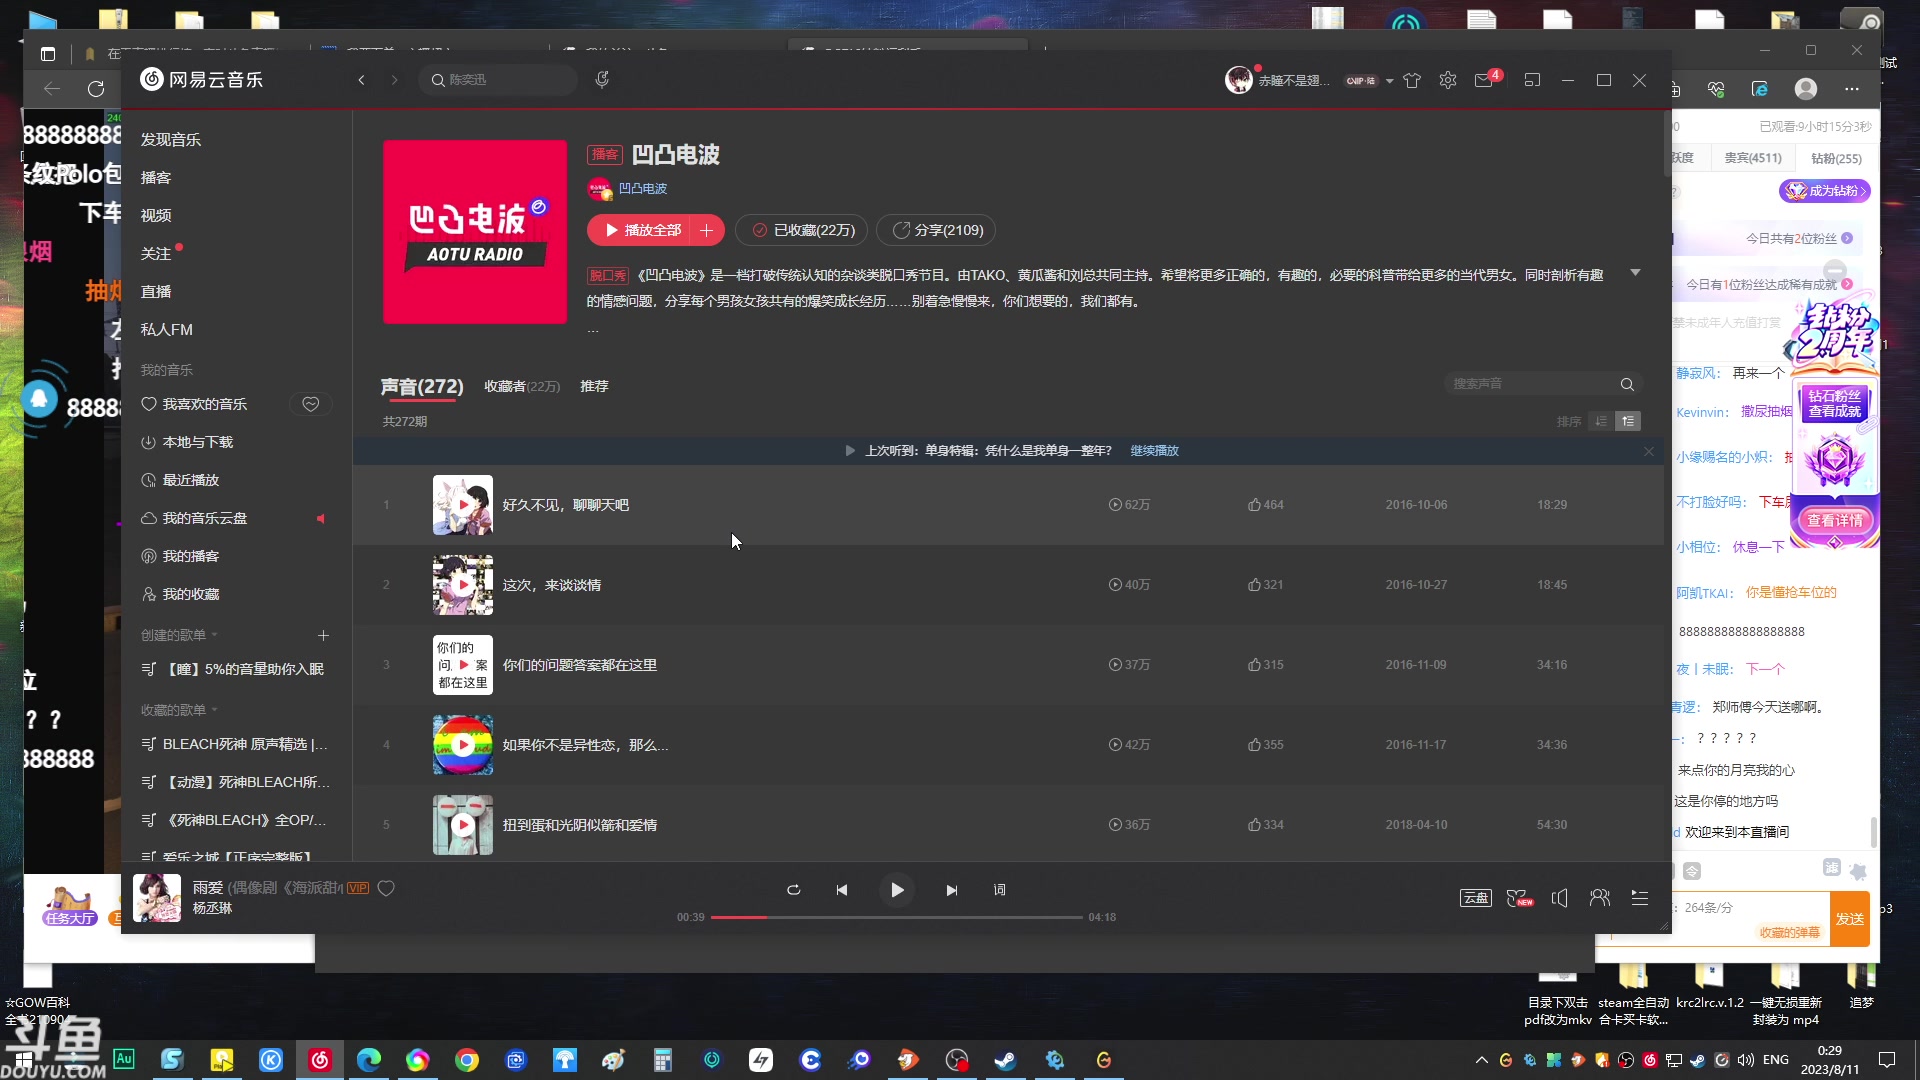Screen dimensions: 1920x1080
Task: Switch to 推荐 tab
Action: [x=594, y=386]
